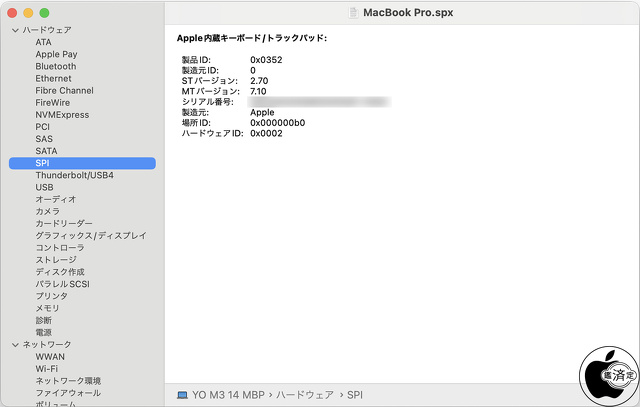
Task: Open the Ethernet entry
Action: tap(53, 78)
